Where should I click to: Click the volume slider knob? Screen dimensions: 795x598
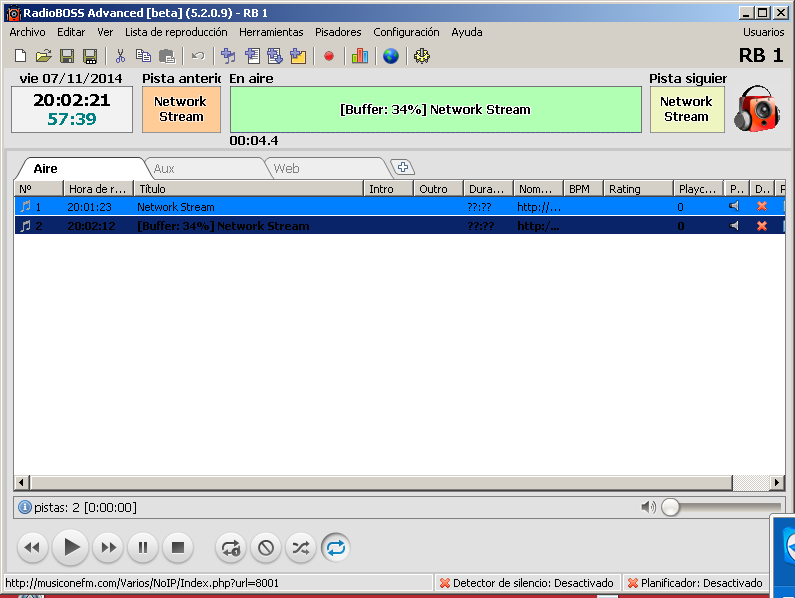point(670,507)
